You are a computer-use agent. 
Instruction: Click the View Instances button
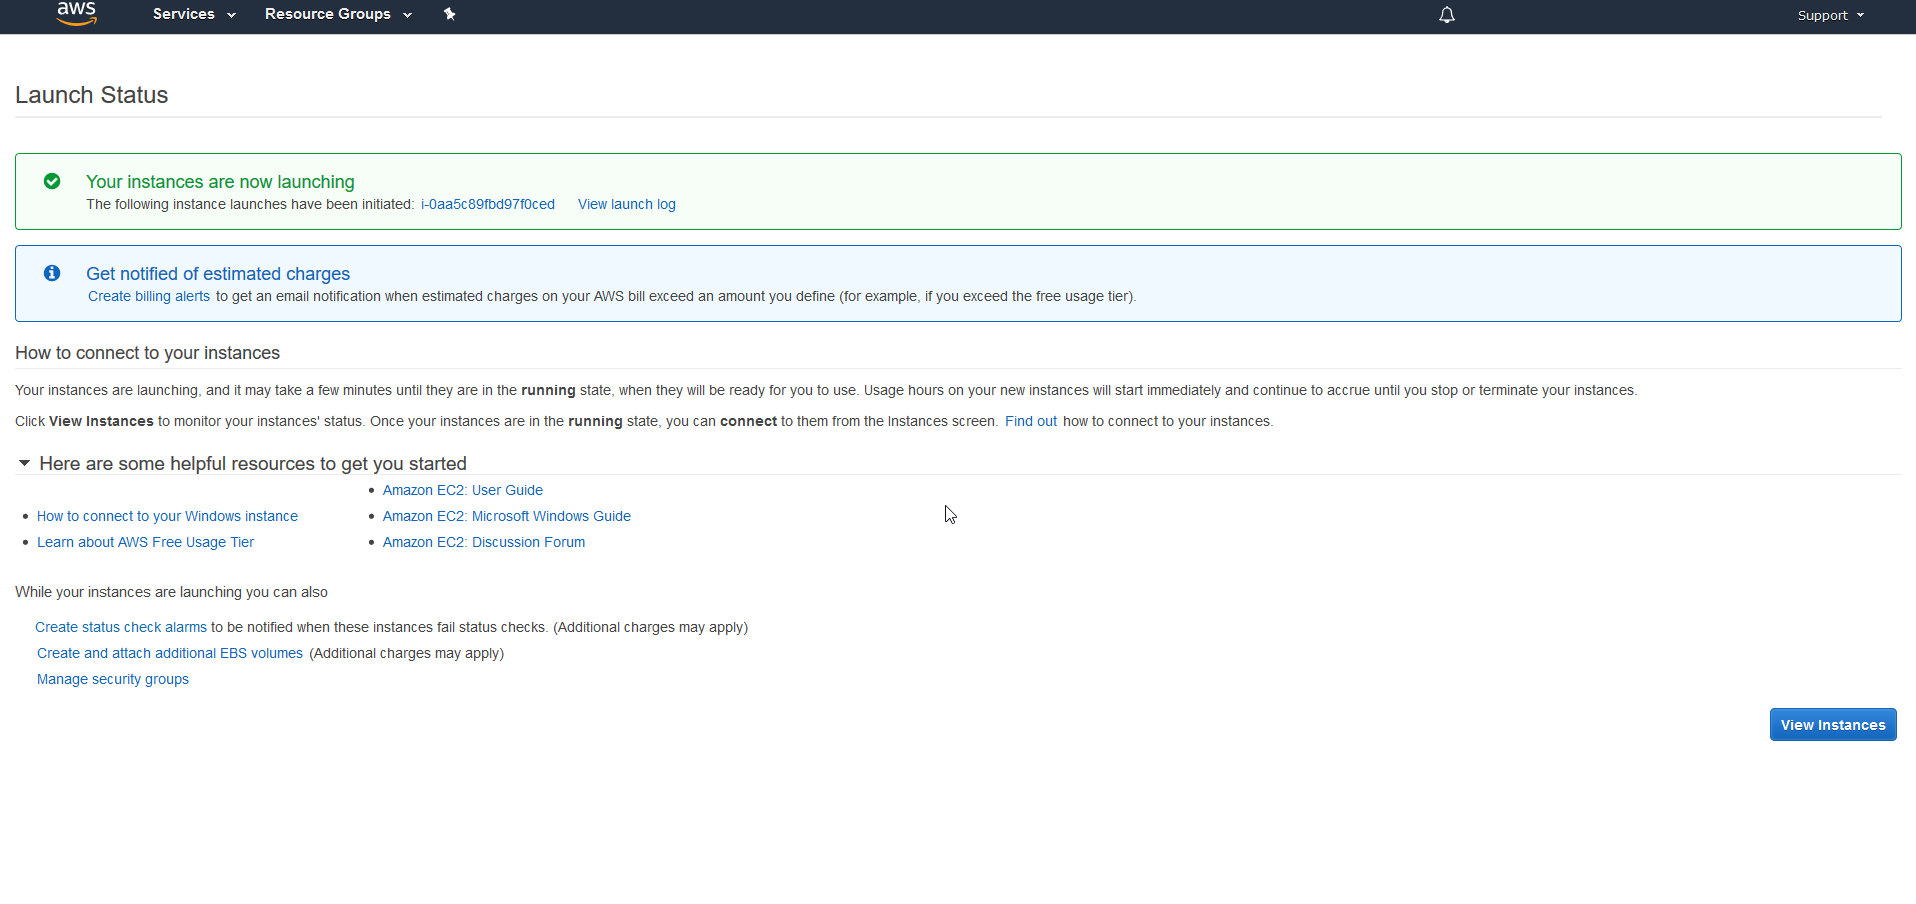(1832, 725)
